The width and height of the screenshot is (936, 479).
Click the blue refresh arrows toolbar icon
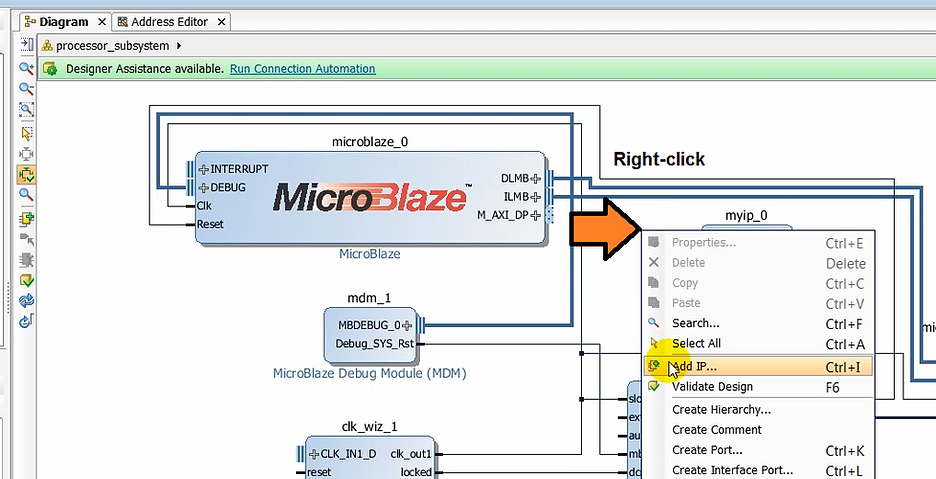click(27, 300)
